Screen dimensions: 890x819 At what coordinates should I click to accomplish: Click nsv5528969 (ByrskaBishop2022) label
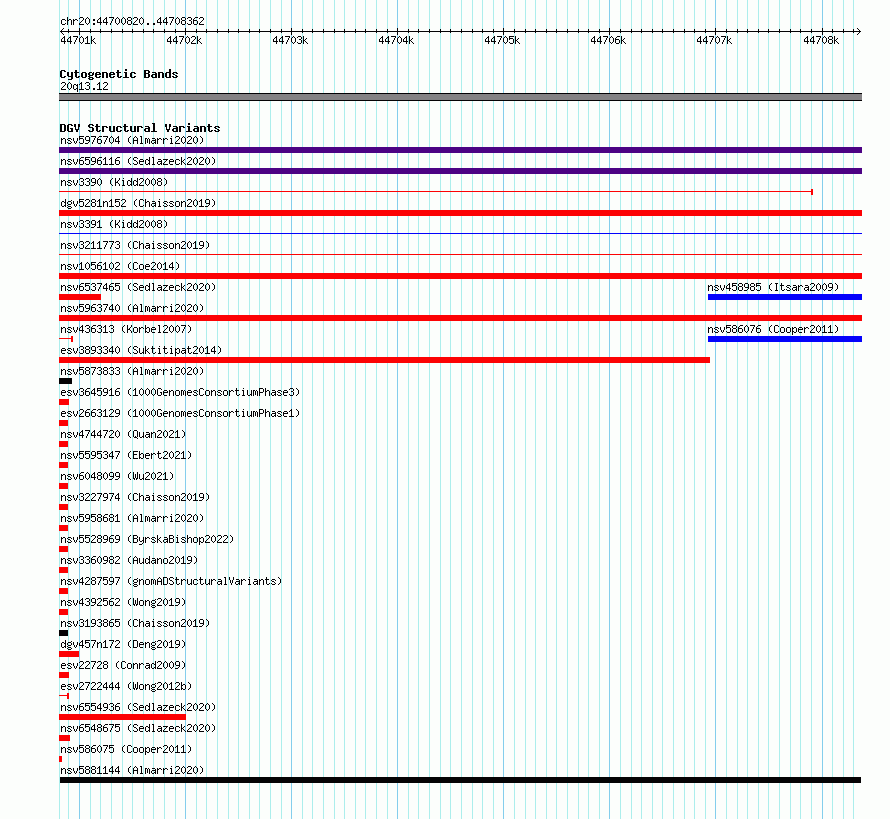pyautogui.click(x=147, y=539)
